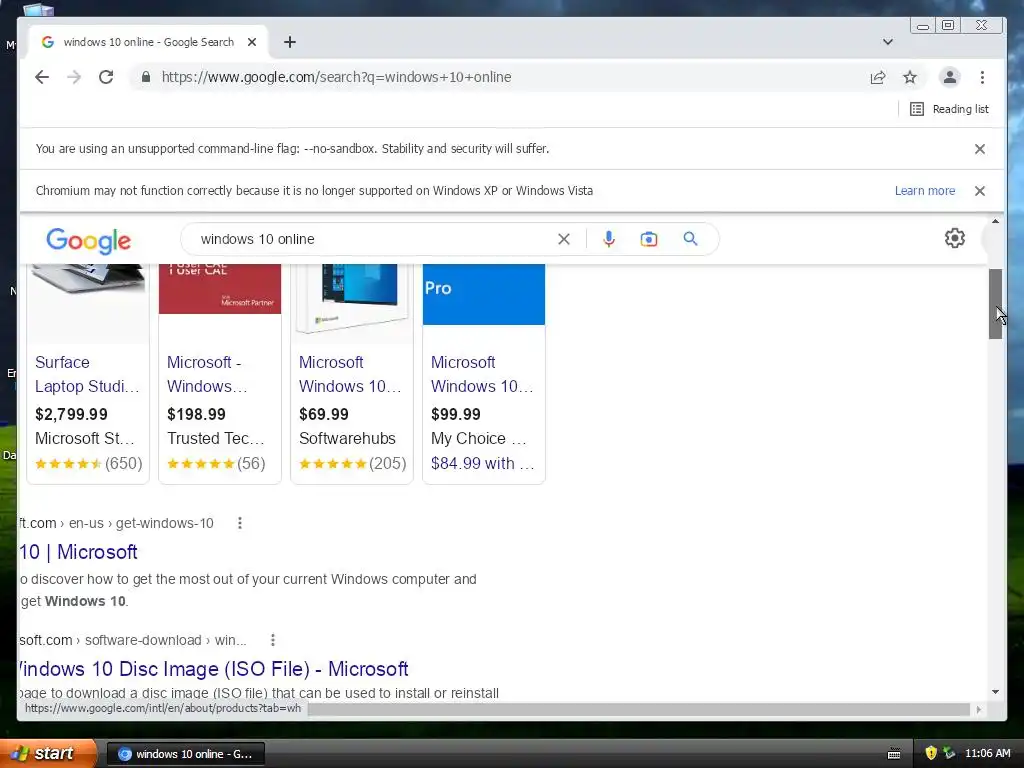Open the profile avatar menu

pyautogui.click(x=950, y=77)
